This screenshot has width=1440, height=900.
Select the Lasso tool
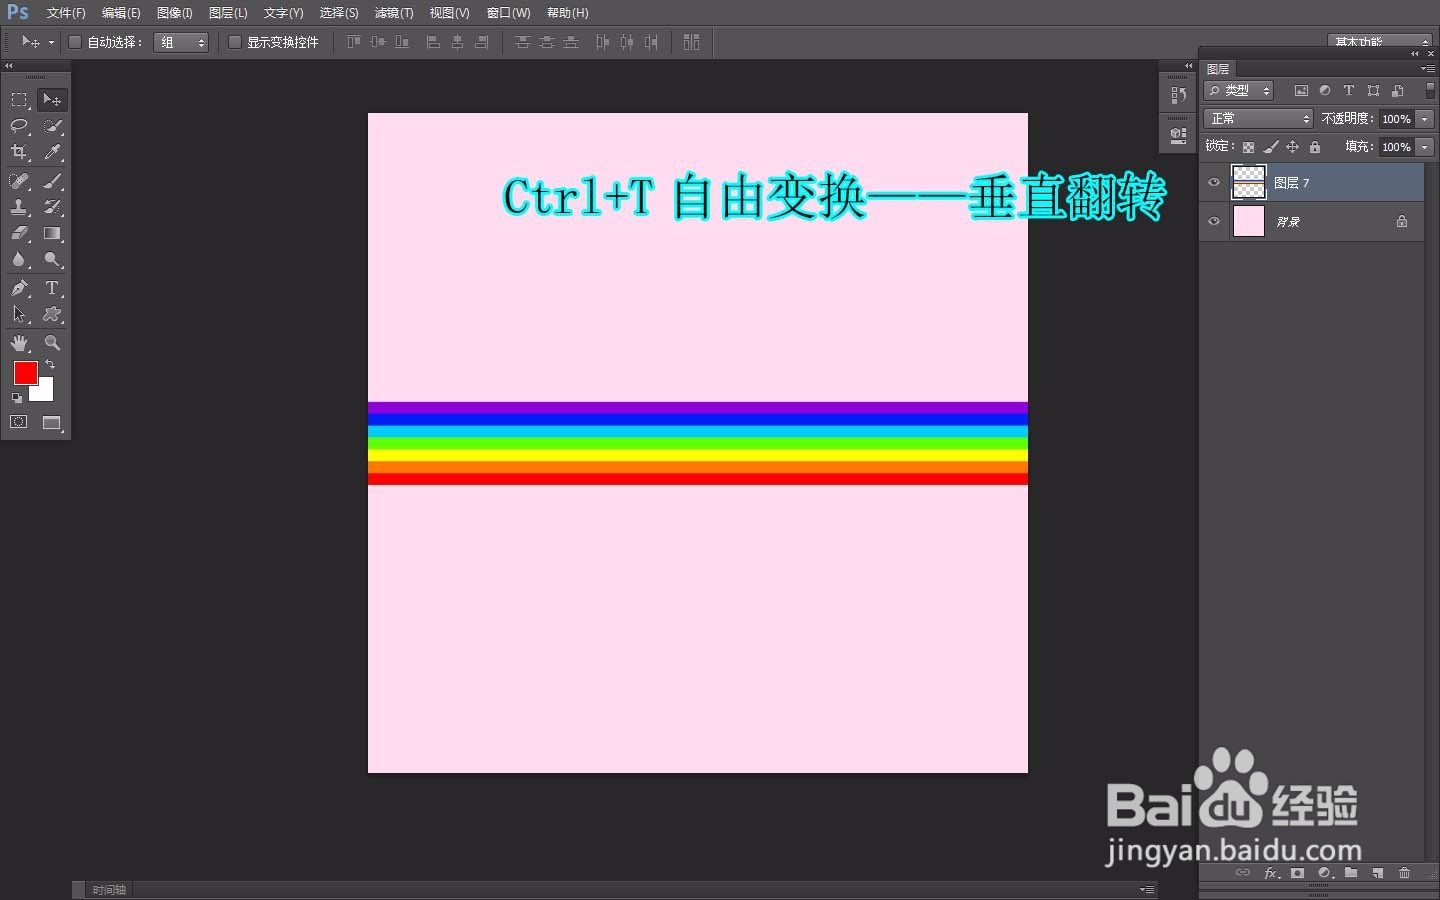[19, 126]
